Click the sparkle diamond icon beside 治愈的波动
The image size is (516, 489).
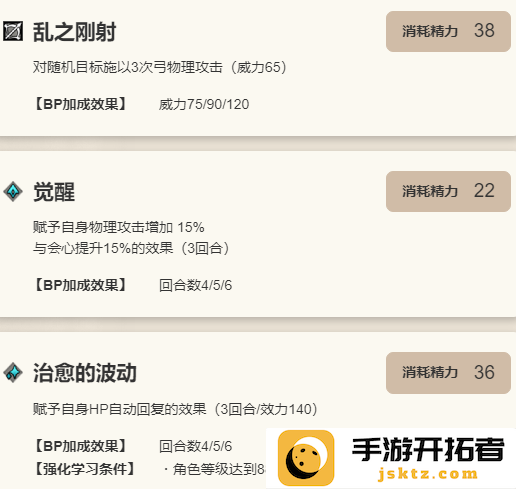pos(13,372)
